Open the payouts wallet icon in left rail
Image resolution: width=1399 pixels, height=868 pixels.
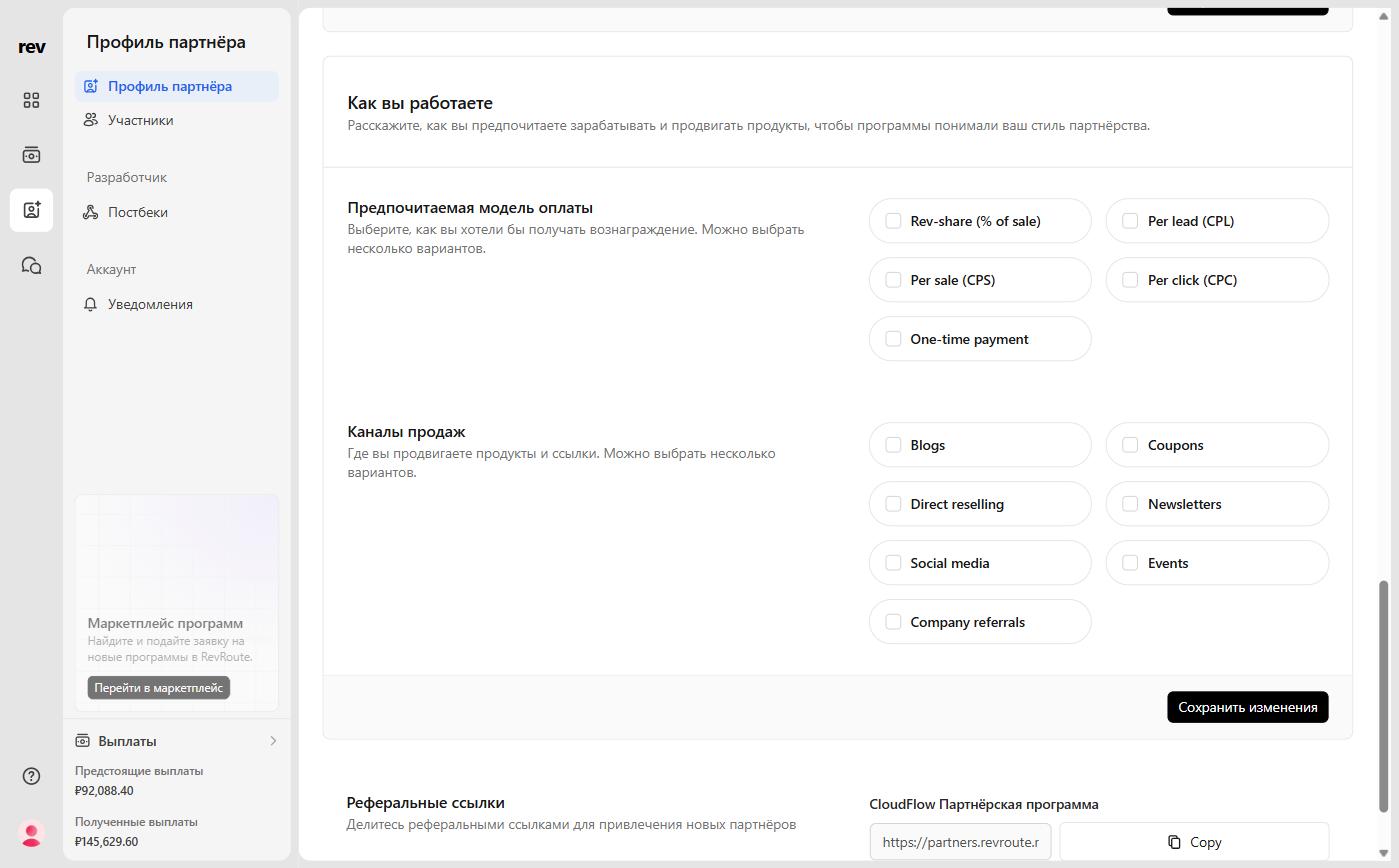(32, 155)
